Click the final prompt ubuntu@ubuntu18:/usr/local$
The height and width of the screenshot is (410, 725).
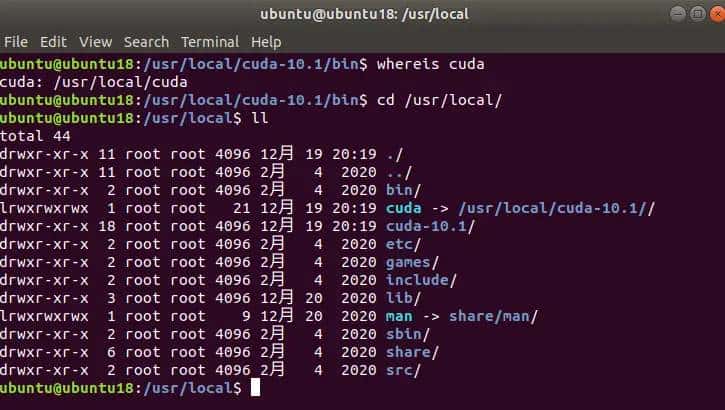(121, 388)
